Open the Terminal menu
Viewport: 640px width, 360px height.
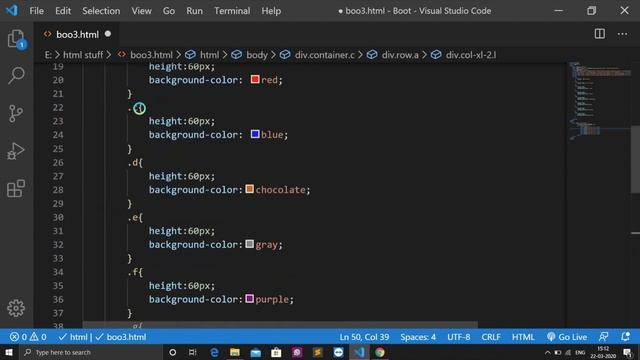(232, 11)
